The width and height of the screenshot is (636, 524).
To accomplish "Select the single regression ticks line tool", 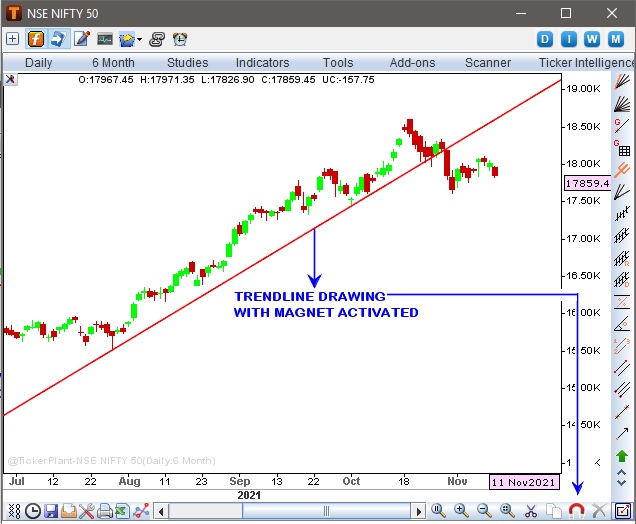I will [x=622, y=213].
